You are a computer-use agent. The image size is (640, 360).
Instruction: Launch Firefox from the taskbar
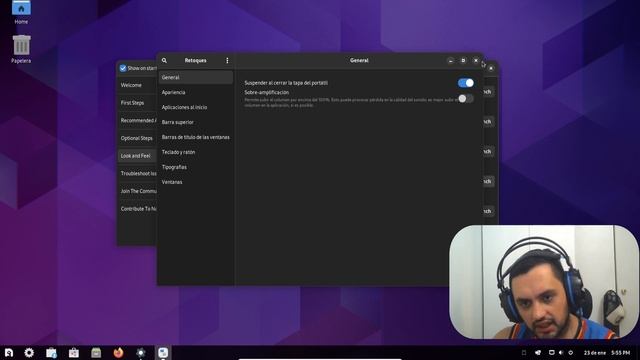click(x=118, y=353)
